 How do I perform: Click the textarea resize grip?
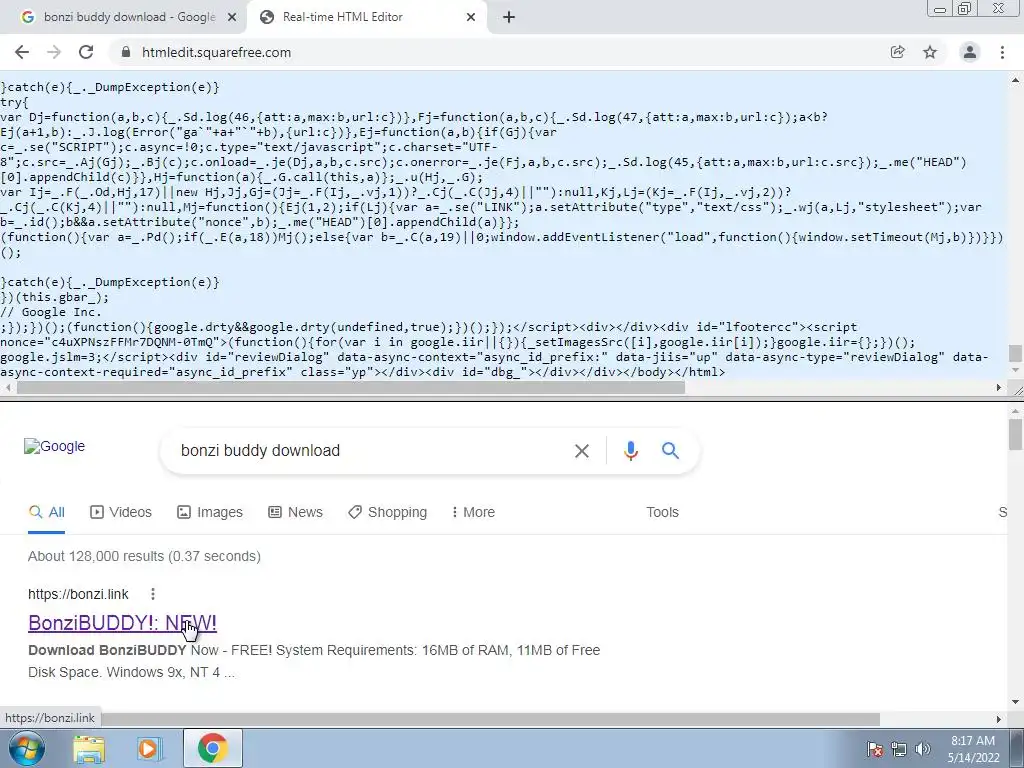pos(1018,391)
